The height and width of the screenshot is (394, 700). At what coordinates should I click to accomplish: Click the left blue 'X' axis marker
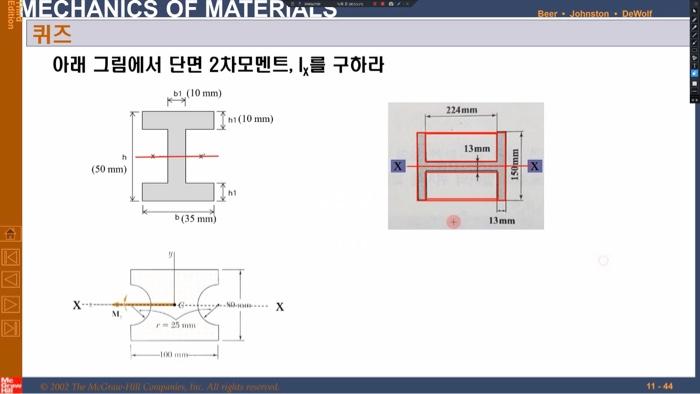(x=398, y=166)
